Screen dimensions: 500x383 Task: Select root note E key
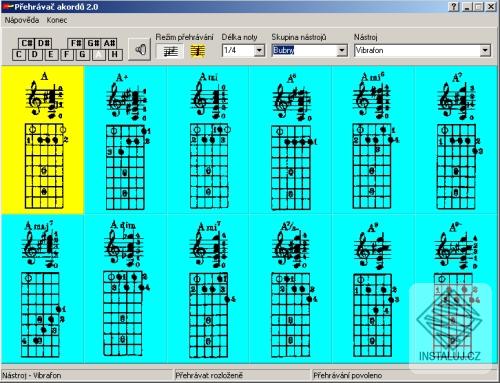[51, 54]
